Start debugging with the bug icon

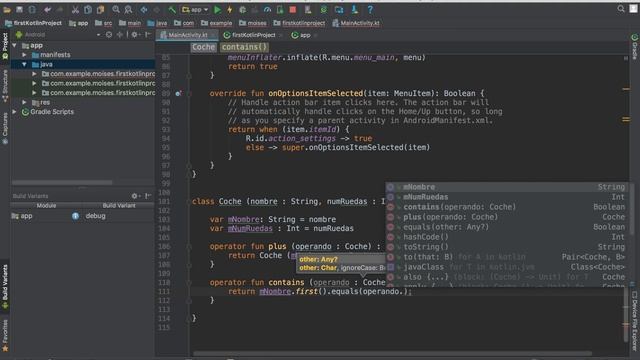pos(242,9)
